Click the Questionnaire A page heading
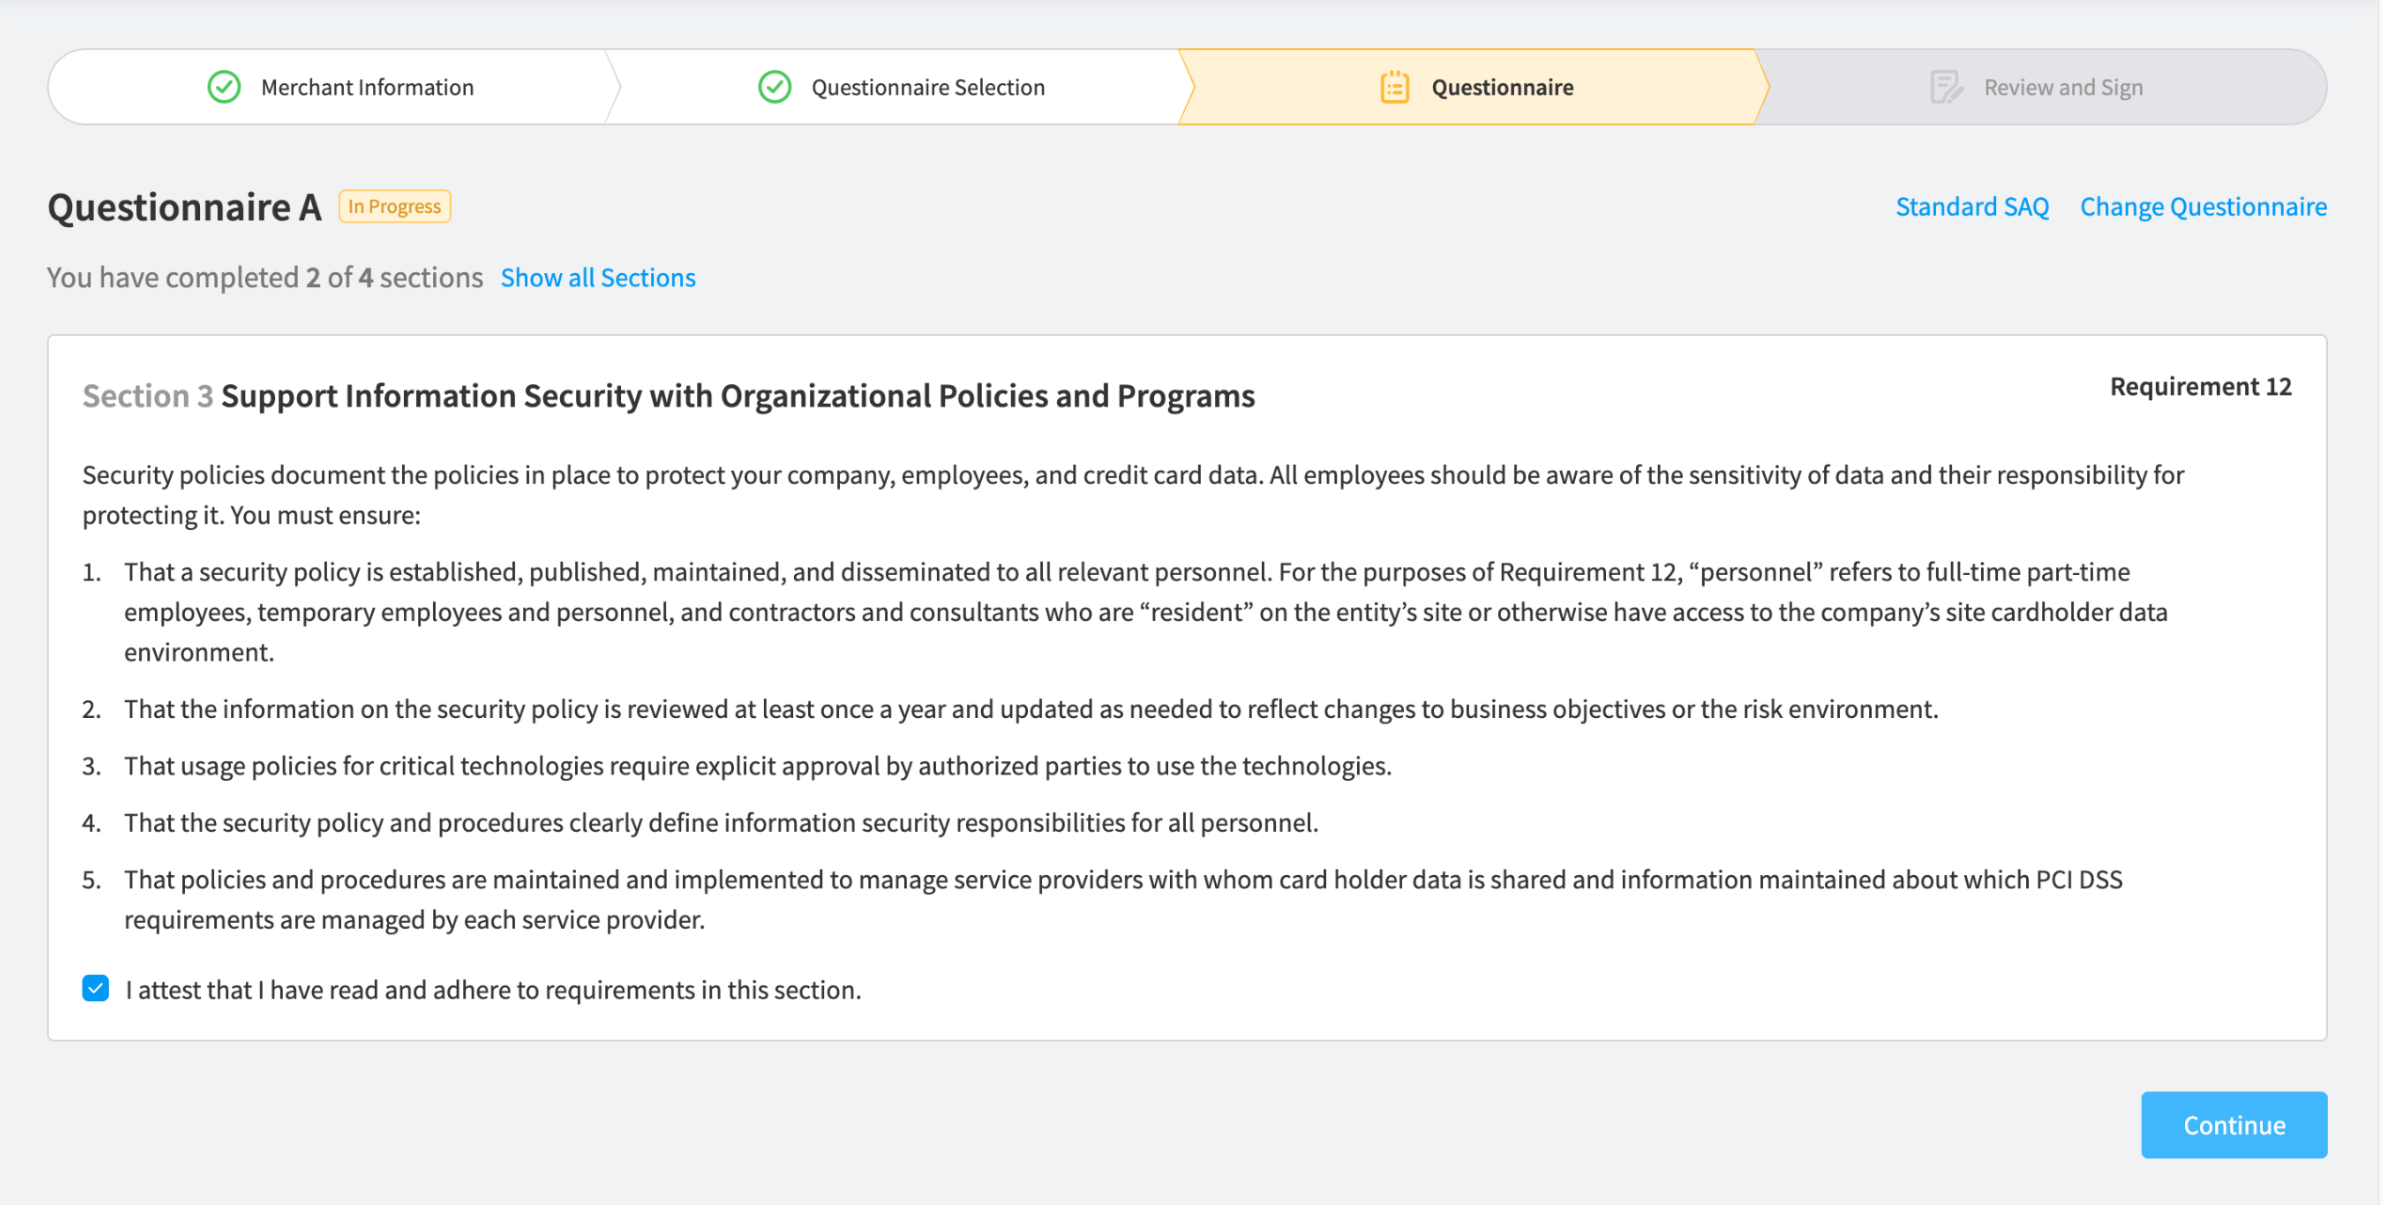Viewport: 2383px width, 1205px height. (x=185, y=207)
